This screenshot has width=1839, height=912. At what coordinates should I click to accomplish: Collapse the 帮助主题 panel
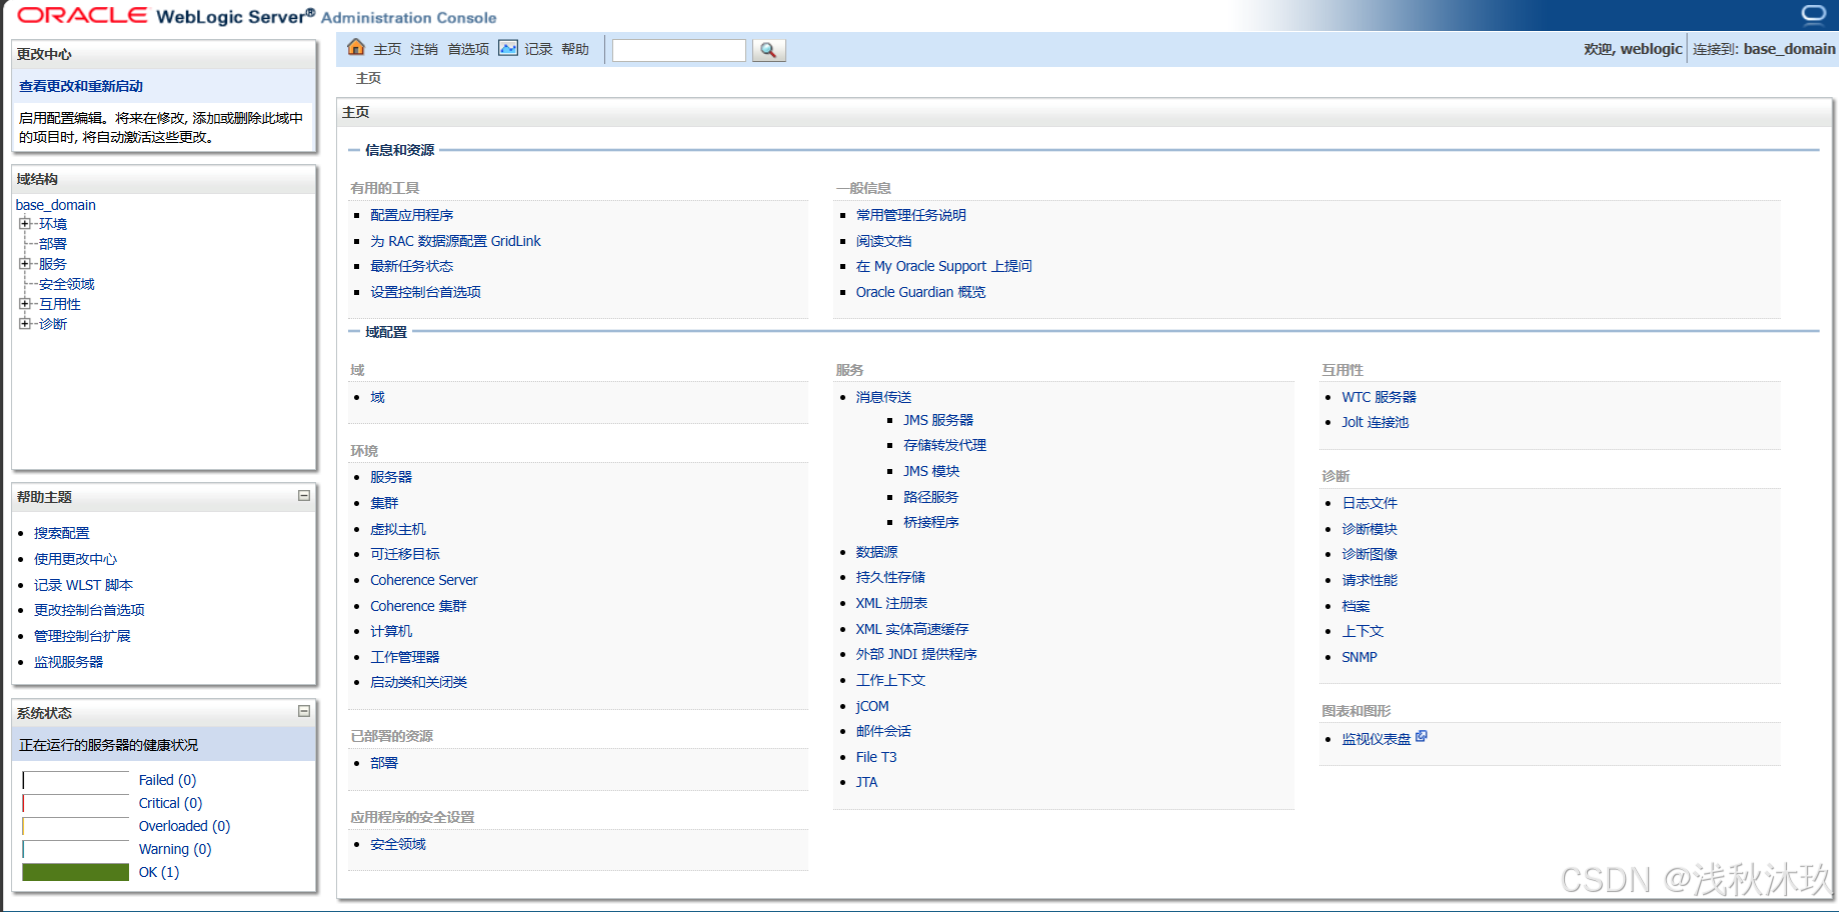[305, 497]
